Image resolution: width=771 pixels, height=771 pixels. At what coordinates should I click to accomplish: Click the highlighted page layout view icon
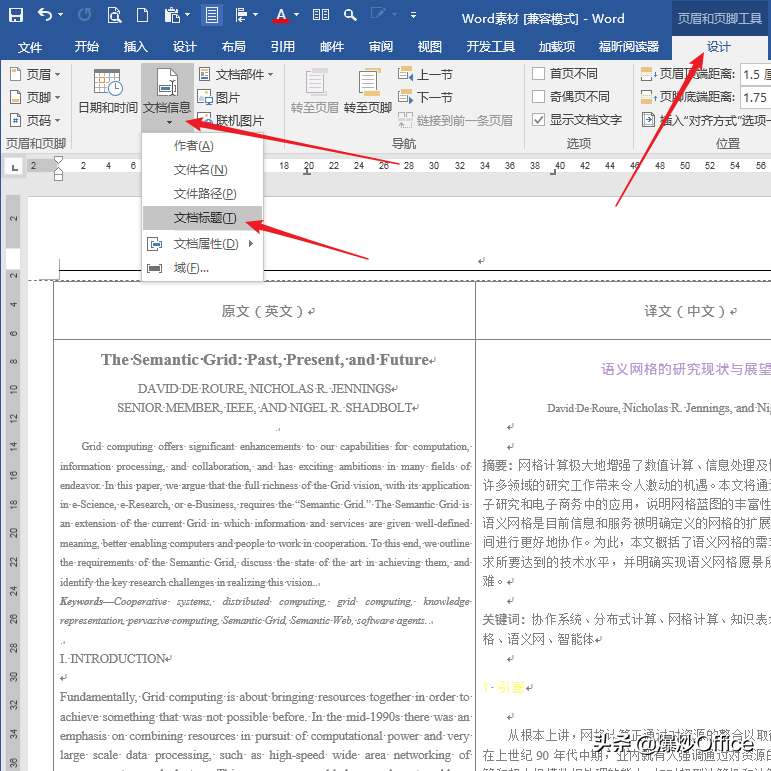(212, 15)
